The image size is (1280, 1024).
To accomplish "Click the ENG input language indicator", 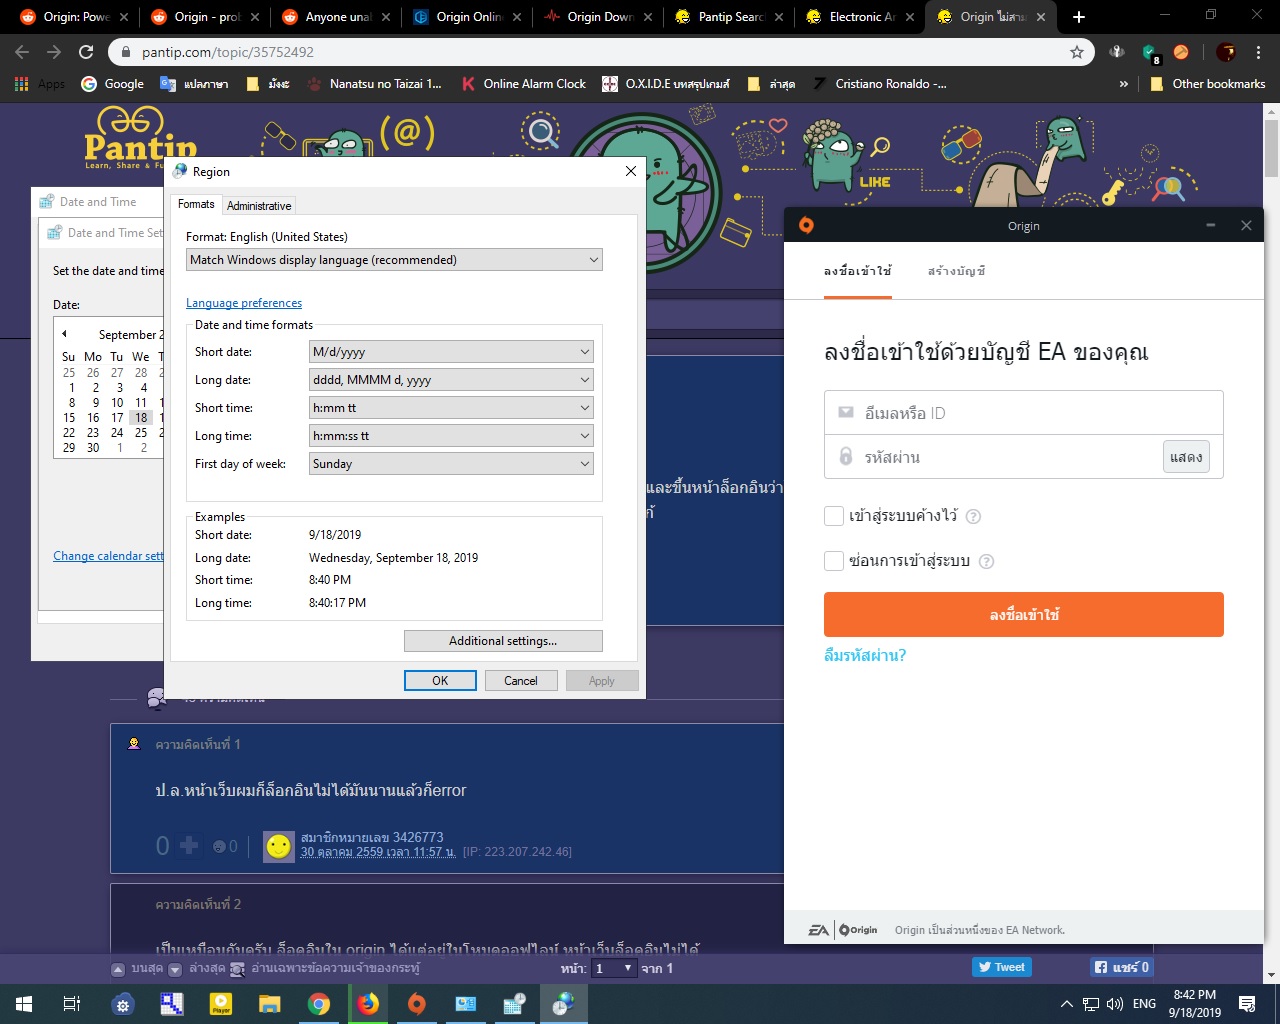I will (1145, 1004).
